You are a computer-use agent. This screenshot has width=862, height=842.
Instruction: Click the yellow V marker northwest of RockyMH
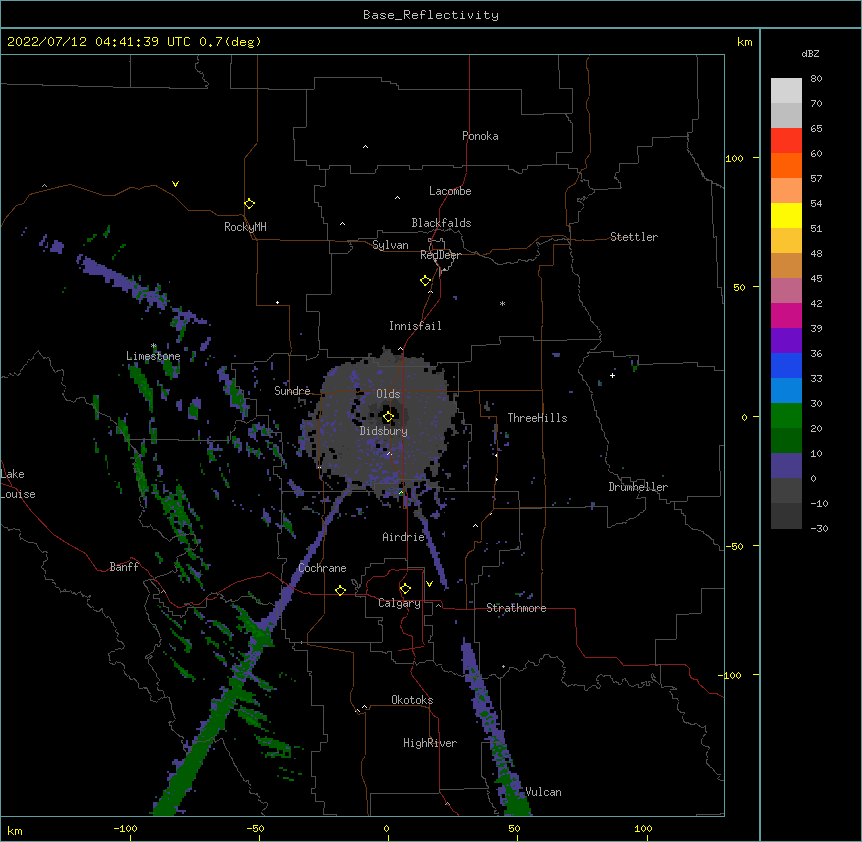[x=175, y=184]
